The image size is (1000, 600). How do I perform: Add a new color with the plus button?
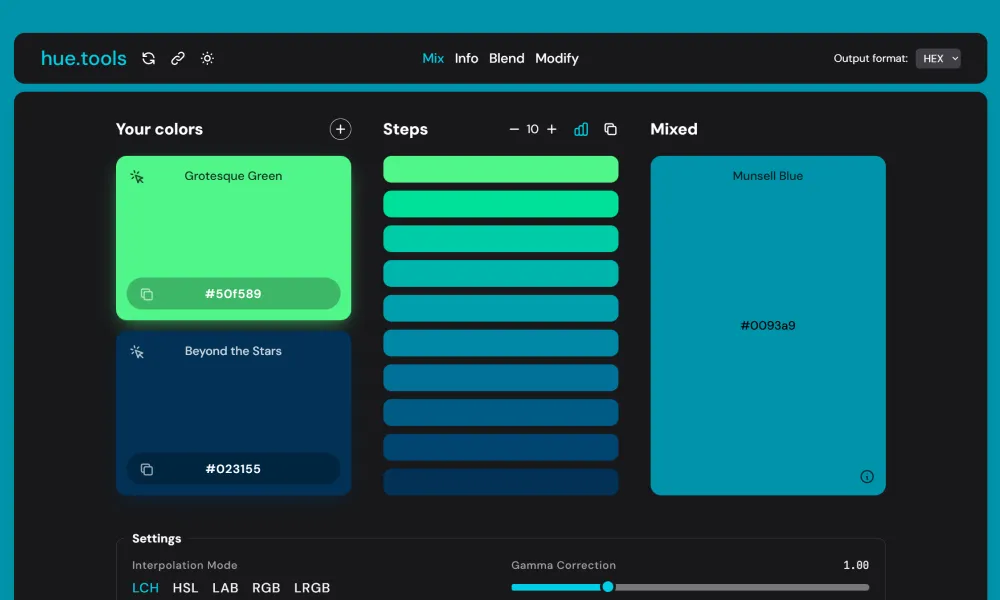(340, 129)
